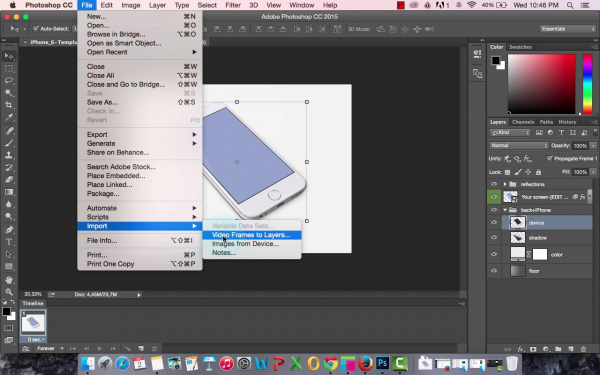
Task: Select the Zoom tool in the toolbox
Action: [9, 292]
